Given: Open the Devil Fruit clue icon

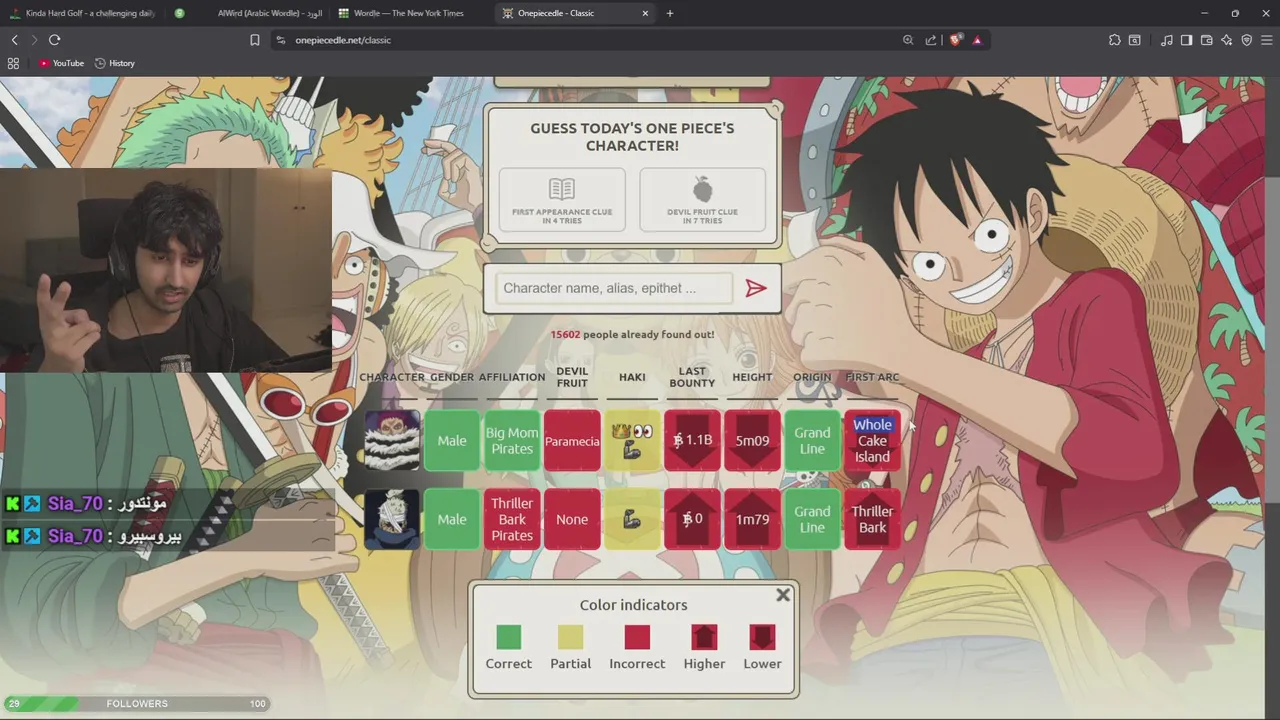Looking at the screenshot, I should [702, 189].
